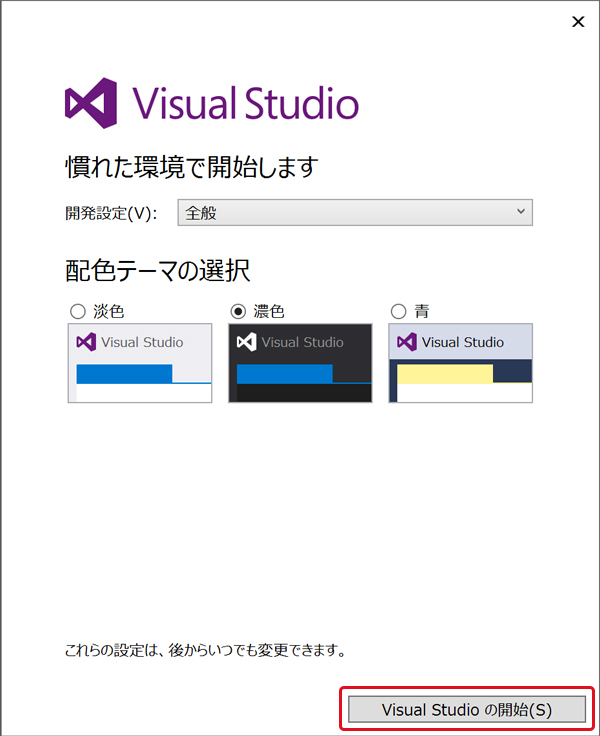Image resolution: width=600 pixels, height=736 pixels.
Task: Click the dropdown arrow of 開発設定 combo box
Action: click(x=521, y=212)
